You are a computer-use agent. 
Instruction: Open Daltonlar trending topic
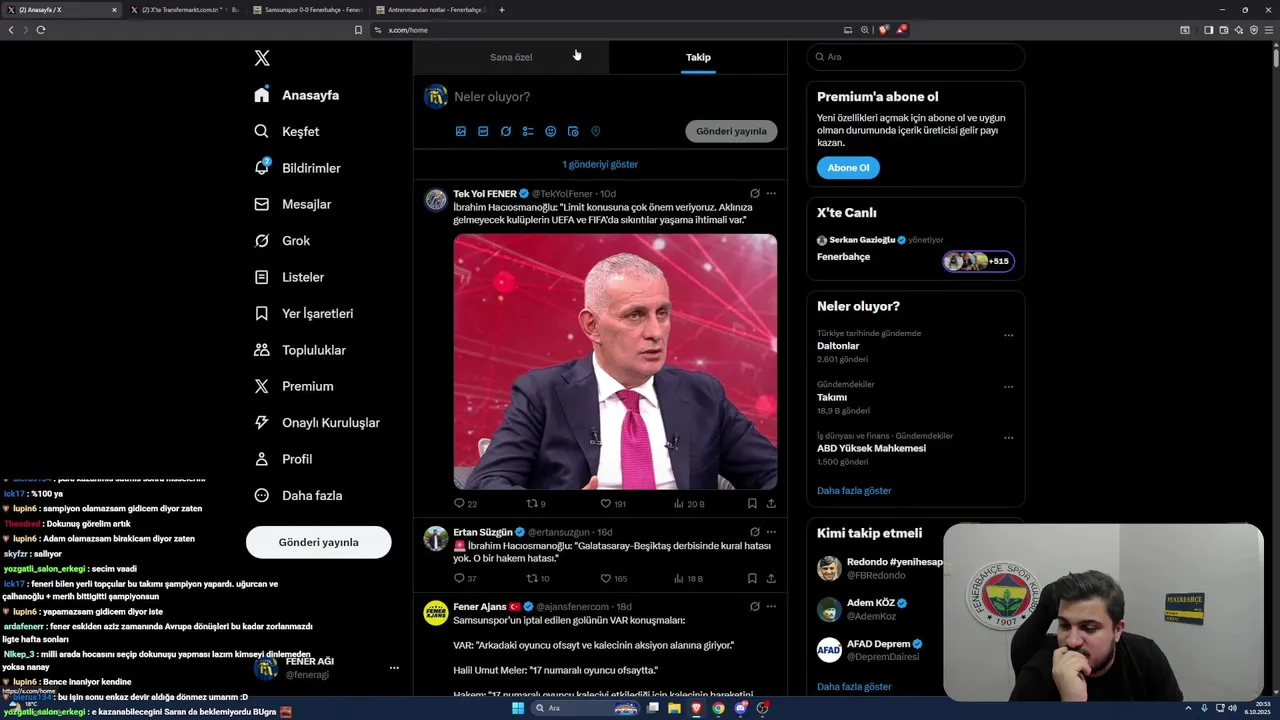pyautogui.click(x=838, y=346)
